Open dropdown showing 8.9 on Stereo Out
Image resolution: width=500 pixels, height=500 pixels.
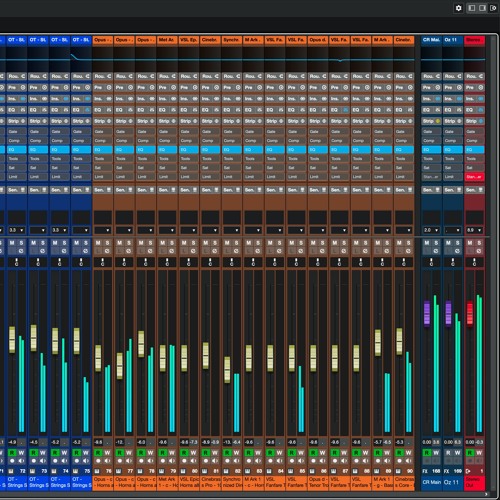(474, 230)
